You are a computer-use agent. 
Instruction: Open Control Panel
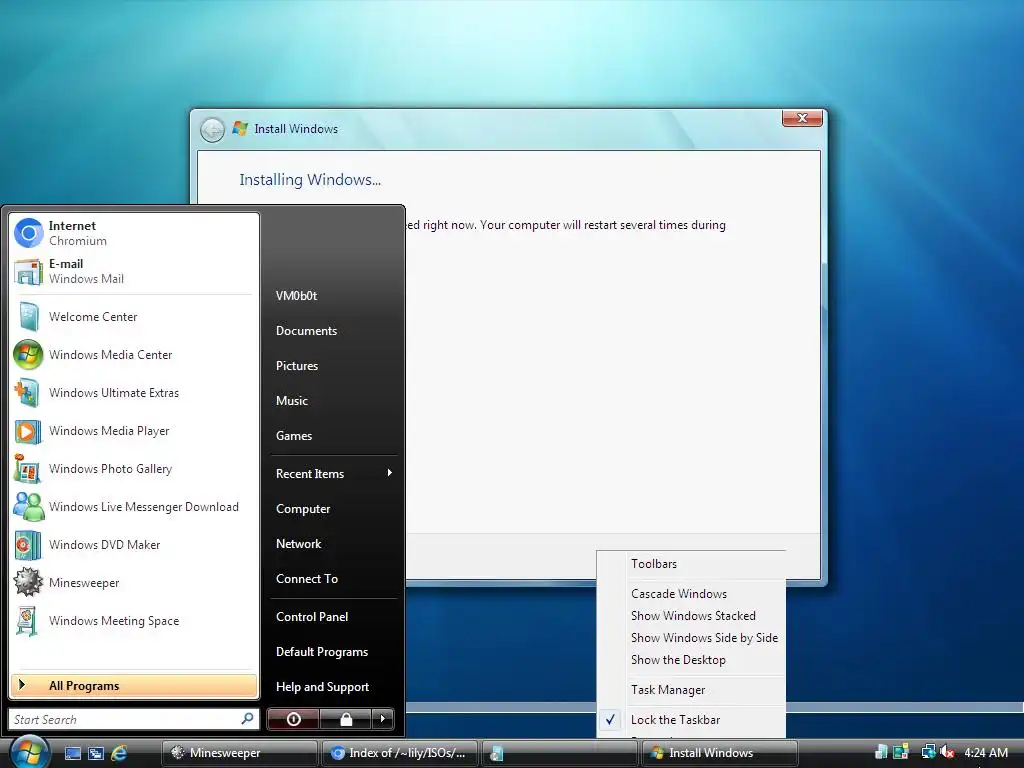(x=333, y=616)
